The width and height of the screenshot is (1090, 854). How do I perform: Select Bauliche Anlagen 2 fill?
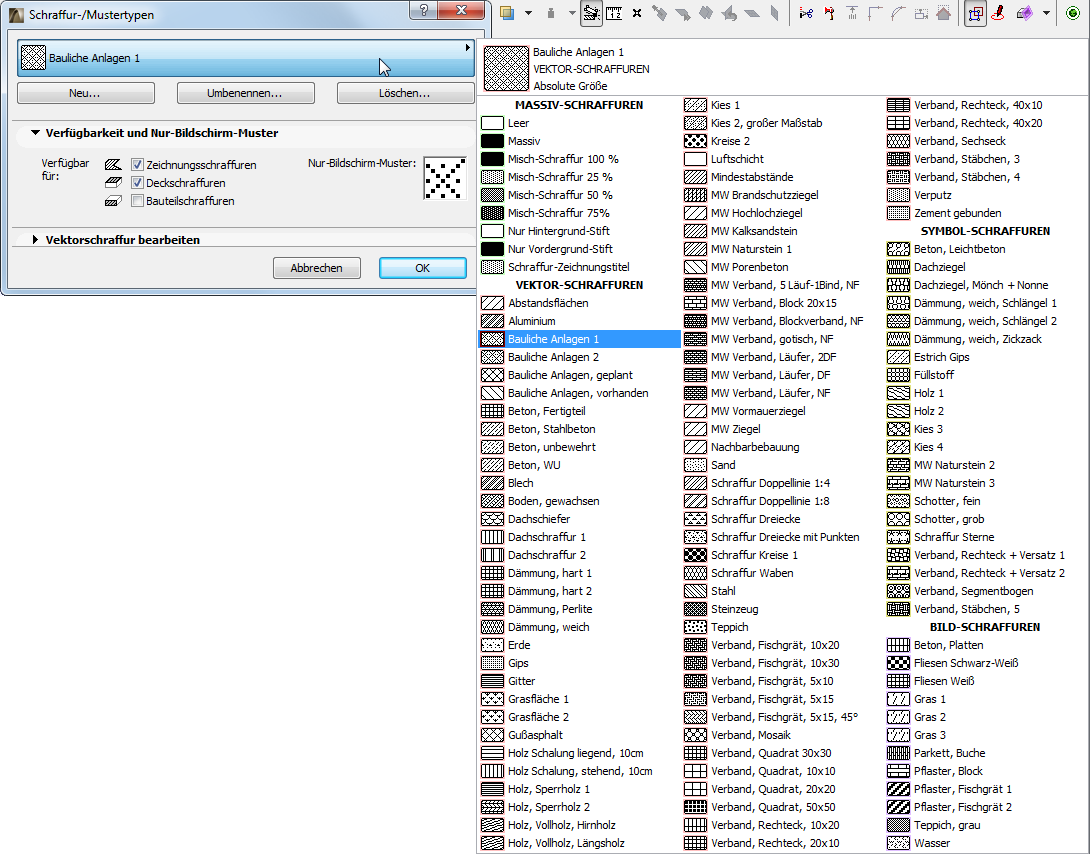[x=579, y=357]
